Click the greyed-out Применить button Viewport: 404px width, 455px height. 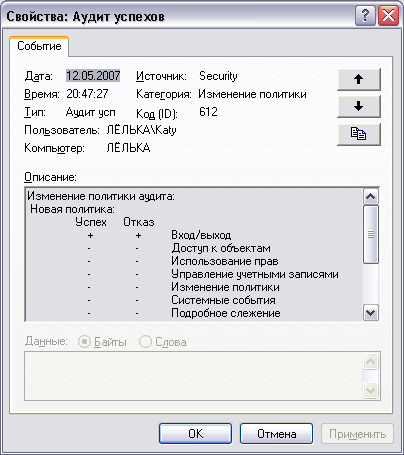click(x=357, y=434)
